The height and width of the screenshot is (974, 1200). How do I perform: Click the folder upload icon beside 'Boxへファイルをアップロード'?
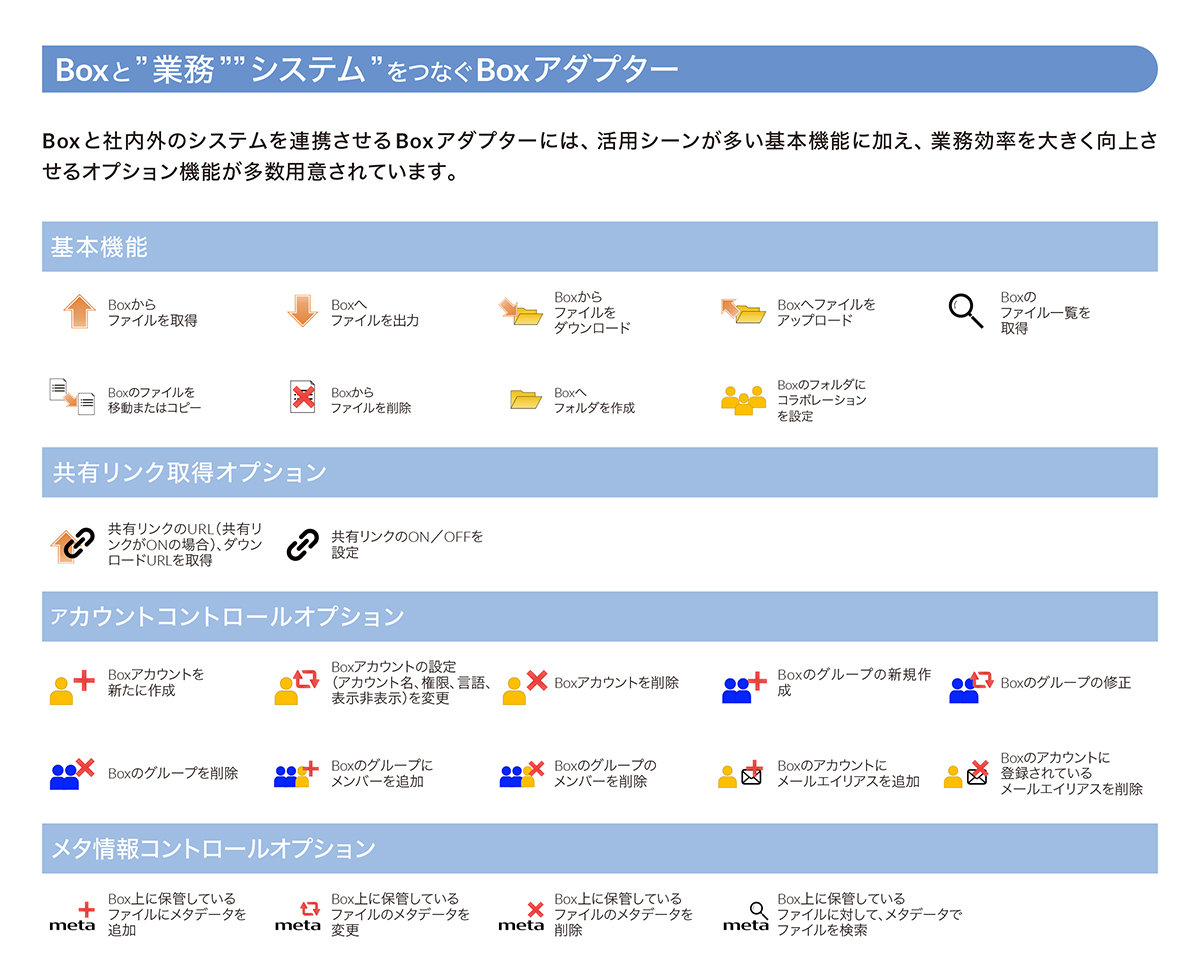(x=743, y=311)
